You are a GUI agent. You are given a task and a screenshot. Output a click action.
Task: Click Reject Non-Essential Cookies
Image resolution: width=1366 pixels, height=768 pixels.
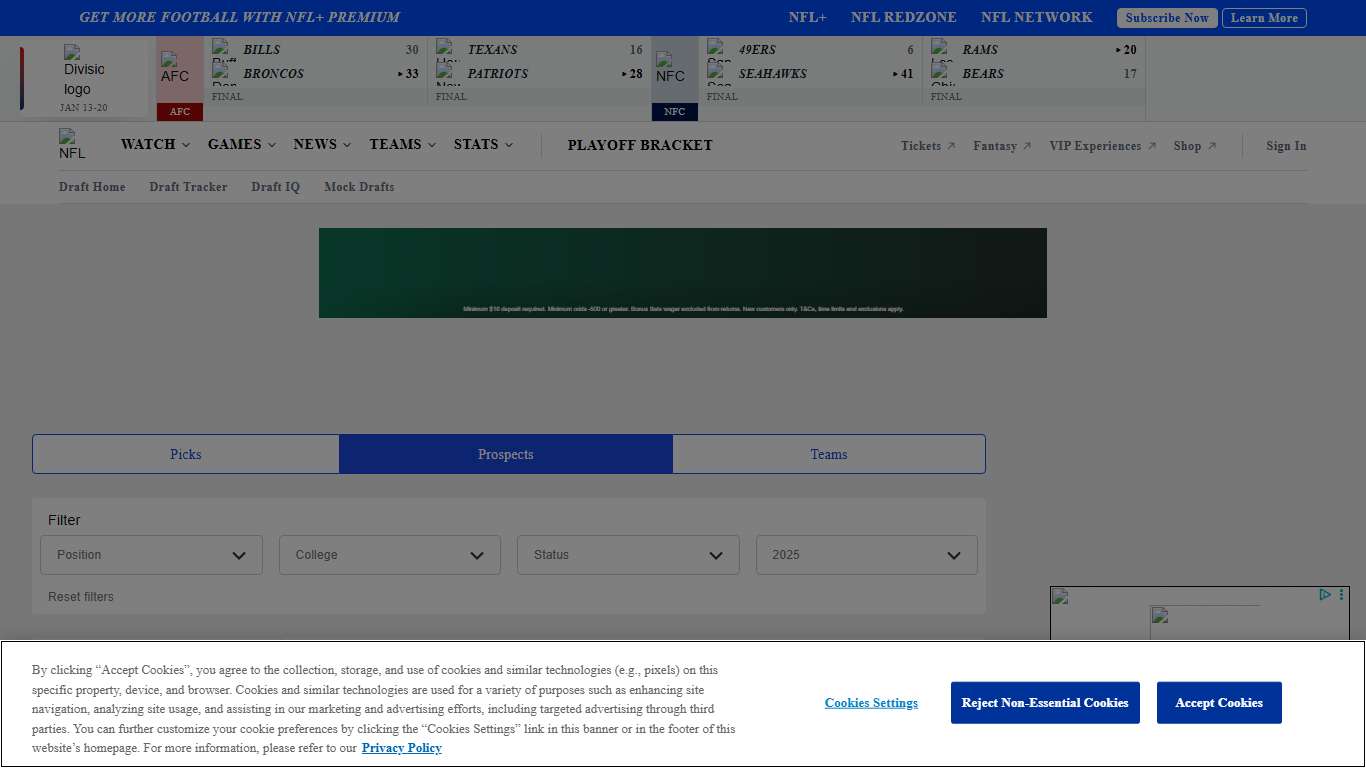click(x=1045, y=703)
